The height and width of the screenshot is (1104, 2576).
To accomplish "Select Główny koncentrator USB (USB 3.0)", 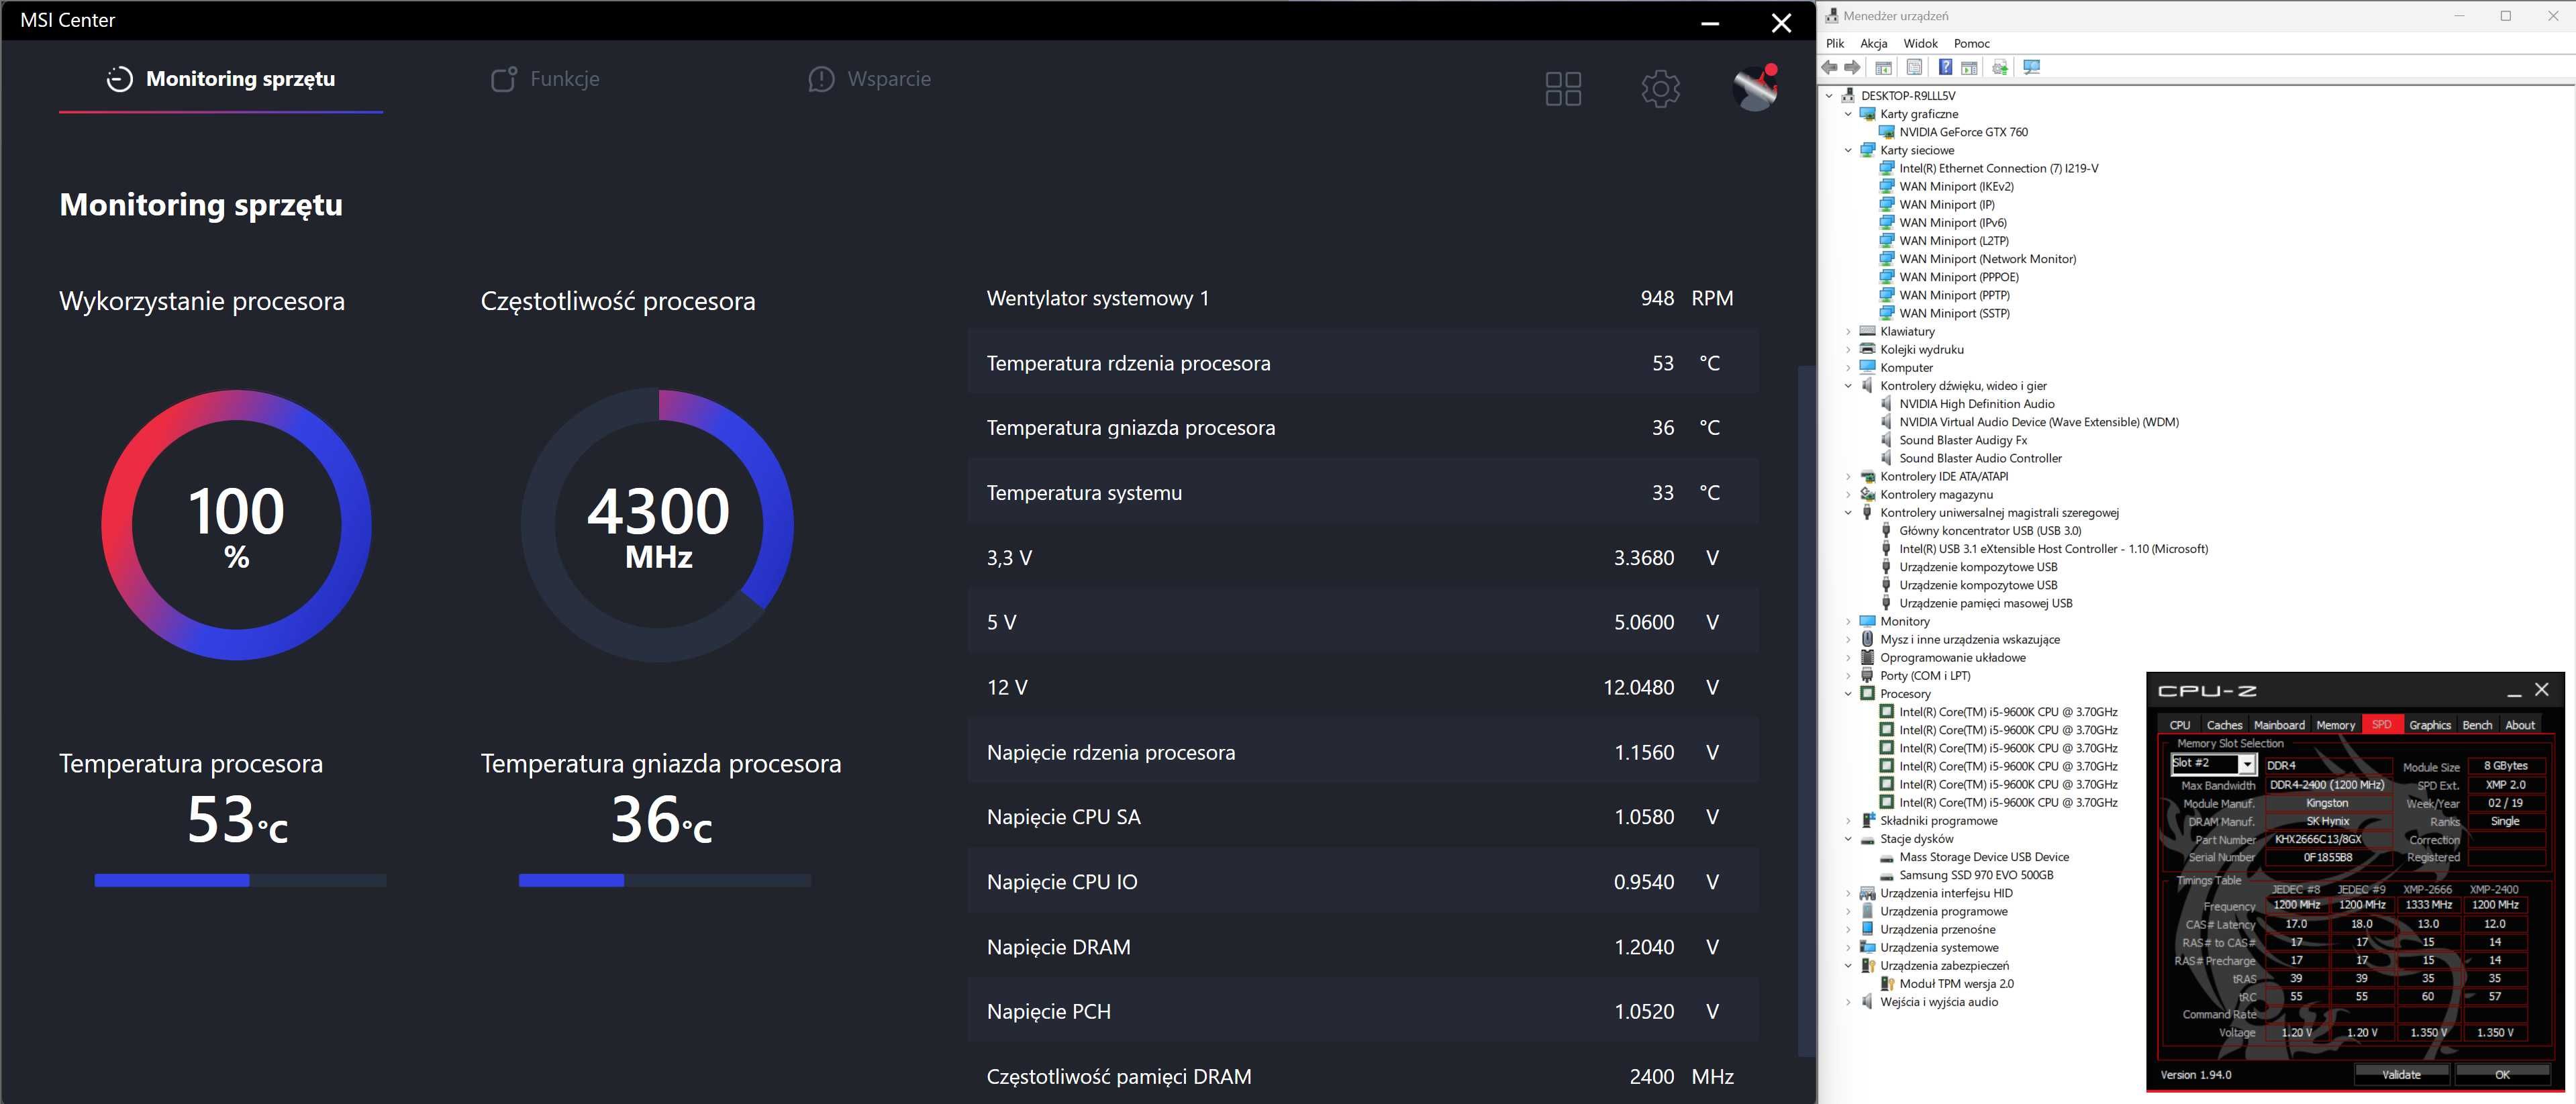I will [x=1989, y=531].
